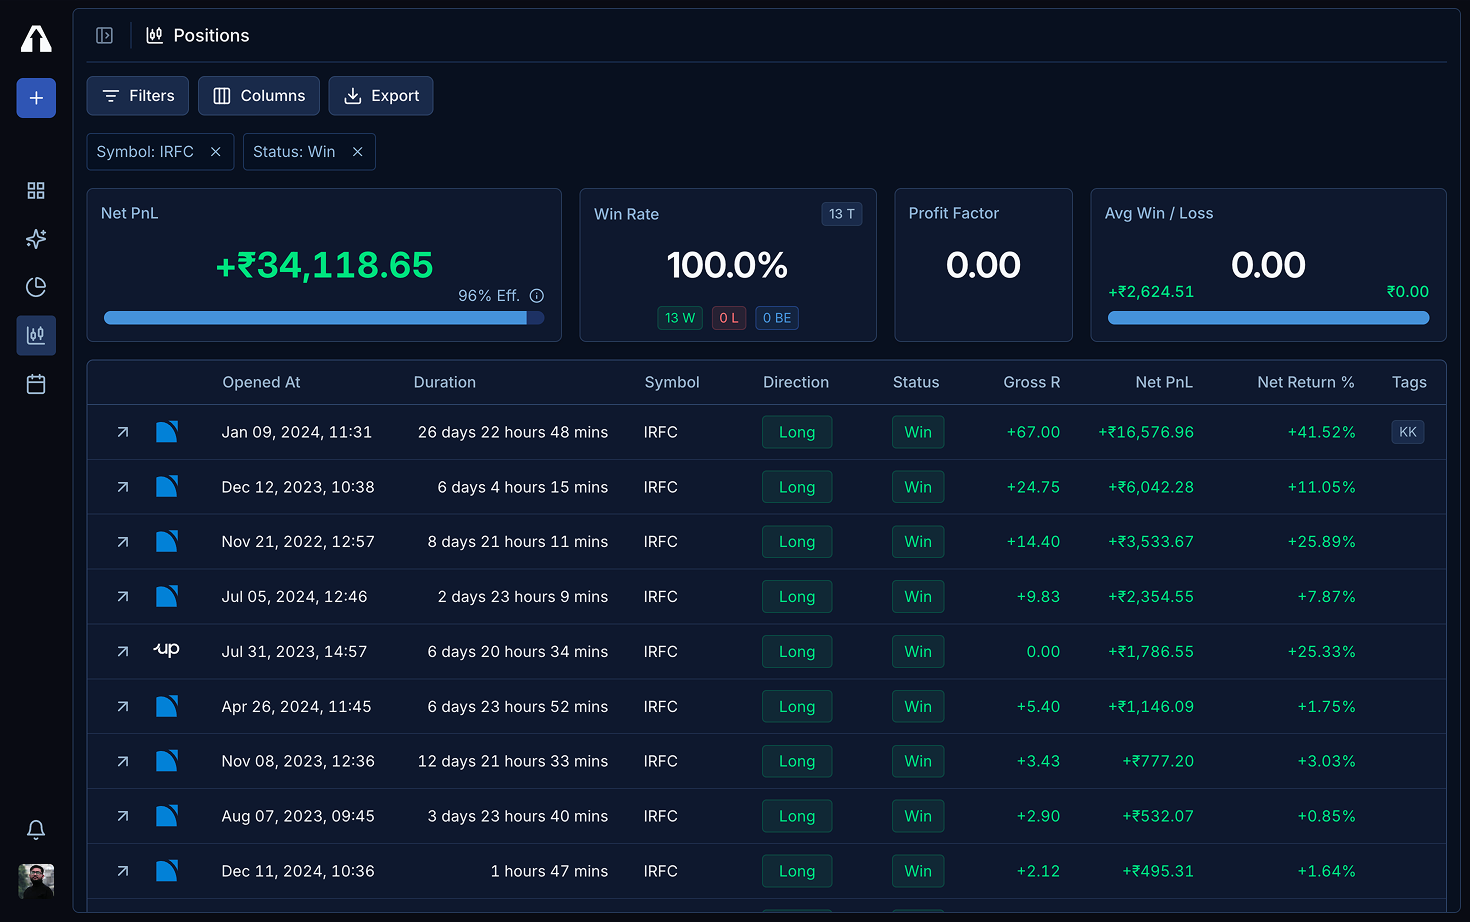1470x922 pixels.
Task: Remove the Symbol: IRFC filter chip
Action: coord(215,151)
